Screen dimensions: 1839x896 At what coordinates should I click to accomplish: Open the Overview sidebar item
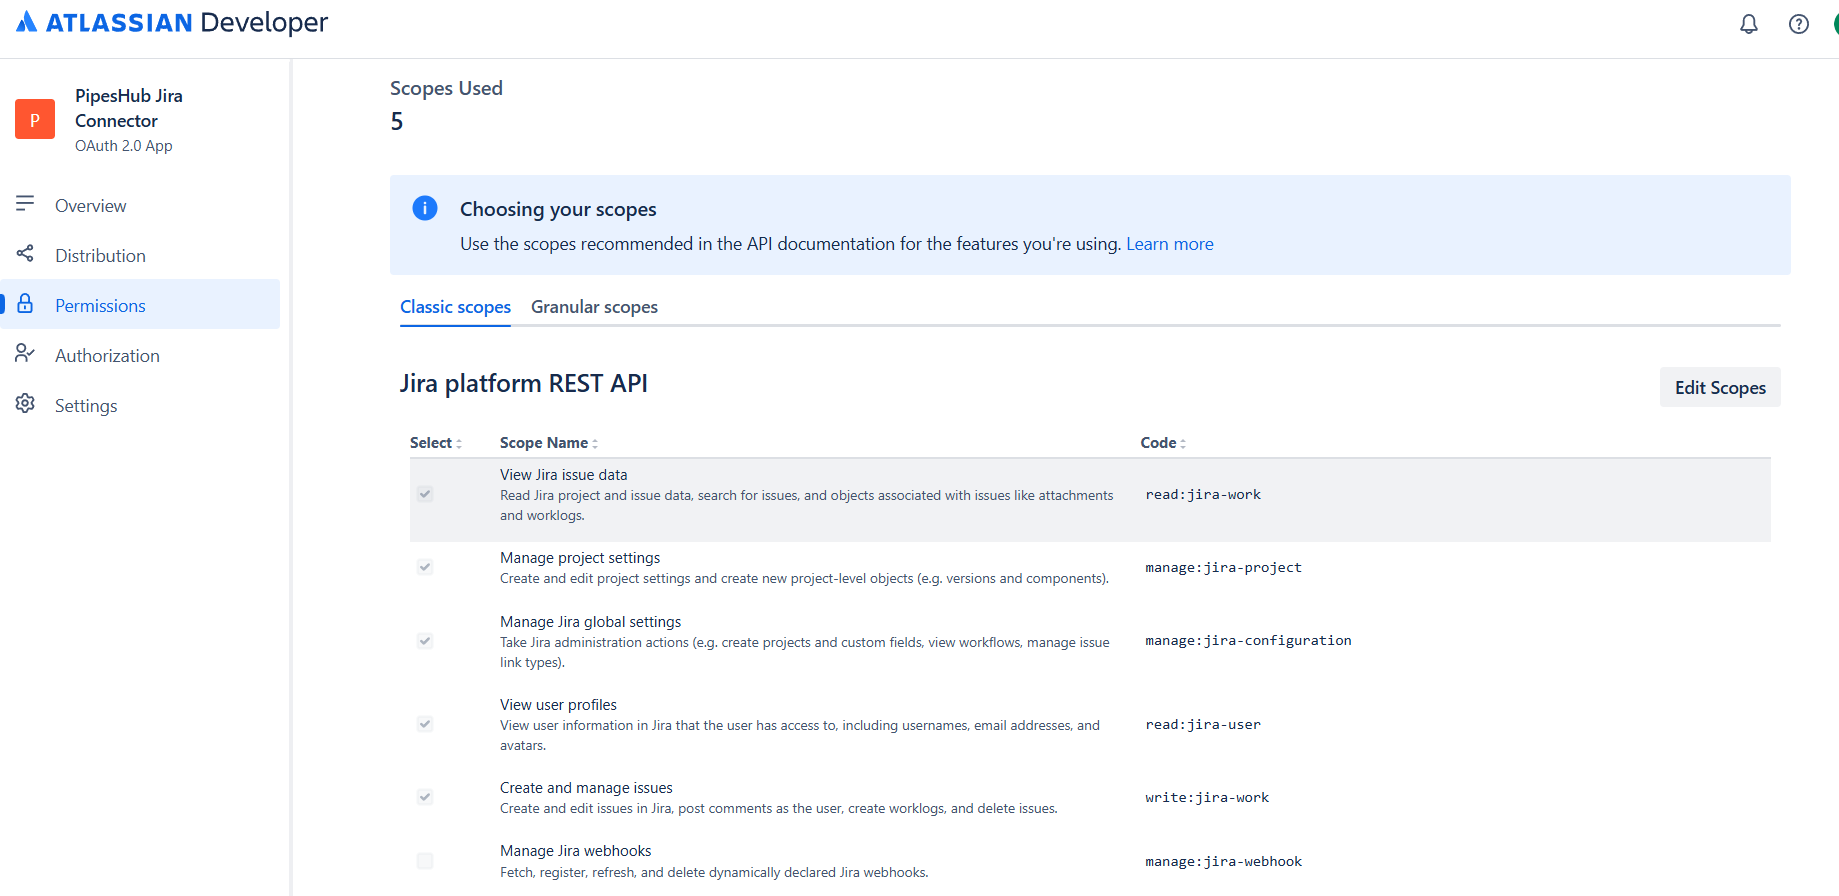[x=140, y=205]
